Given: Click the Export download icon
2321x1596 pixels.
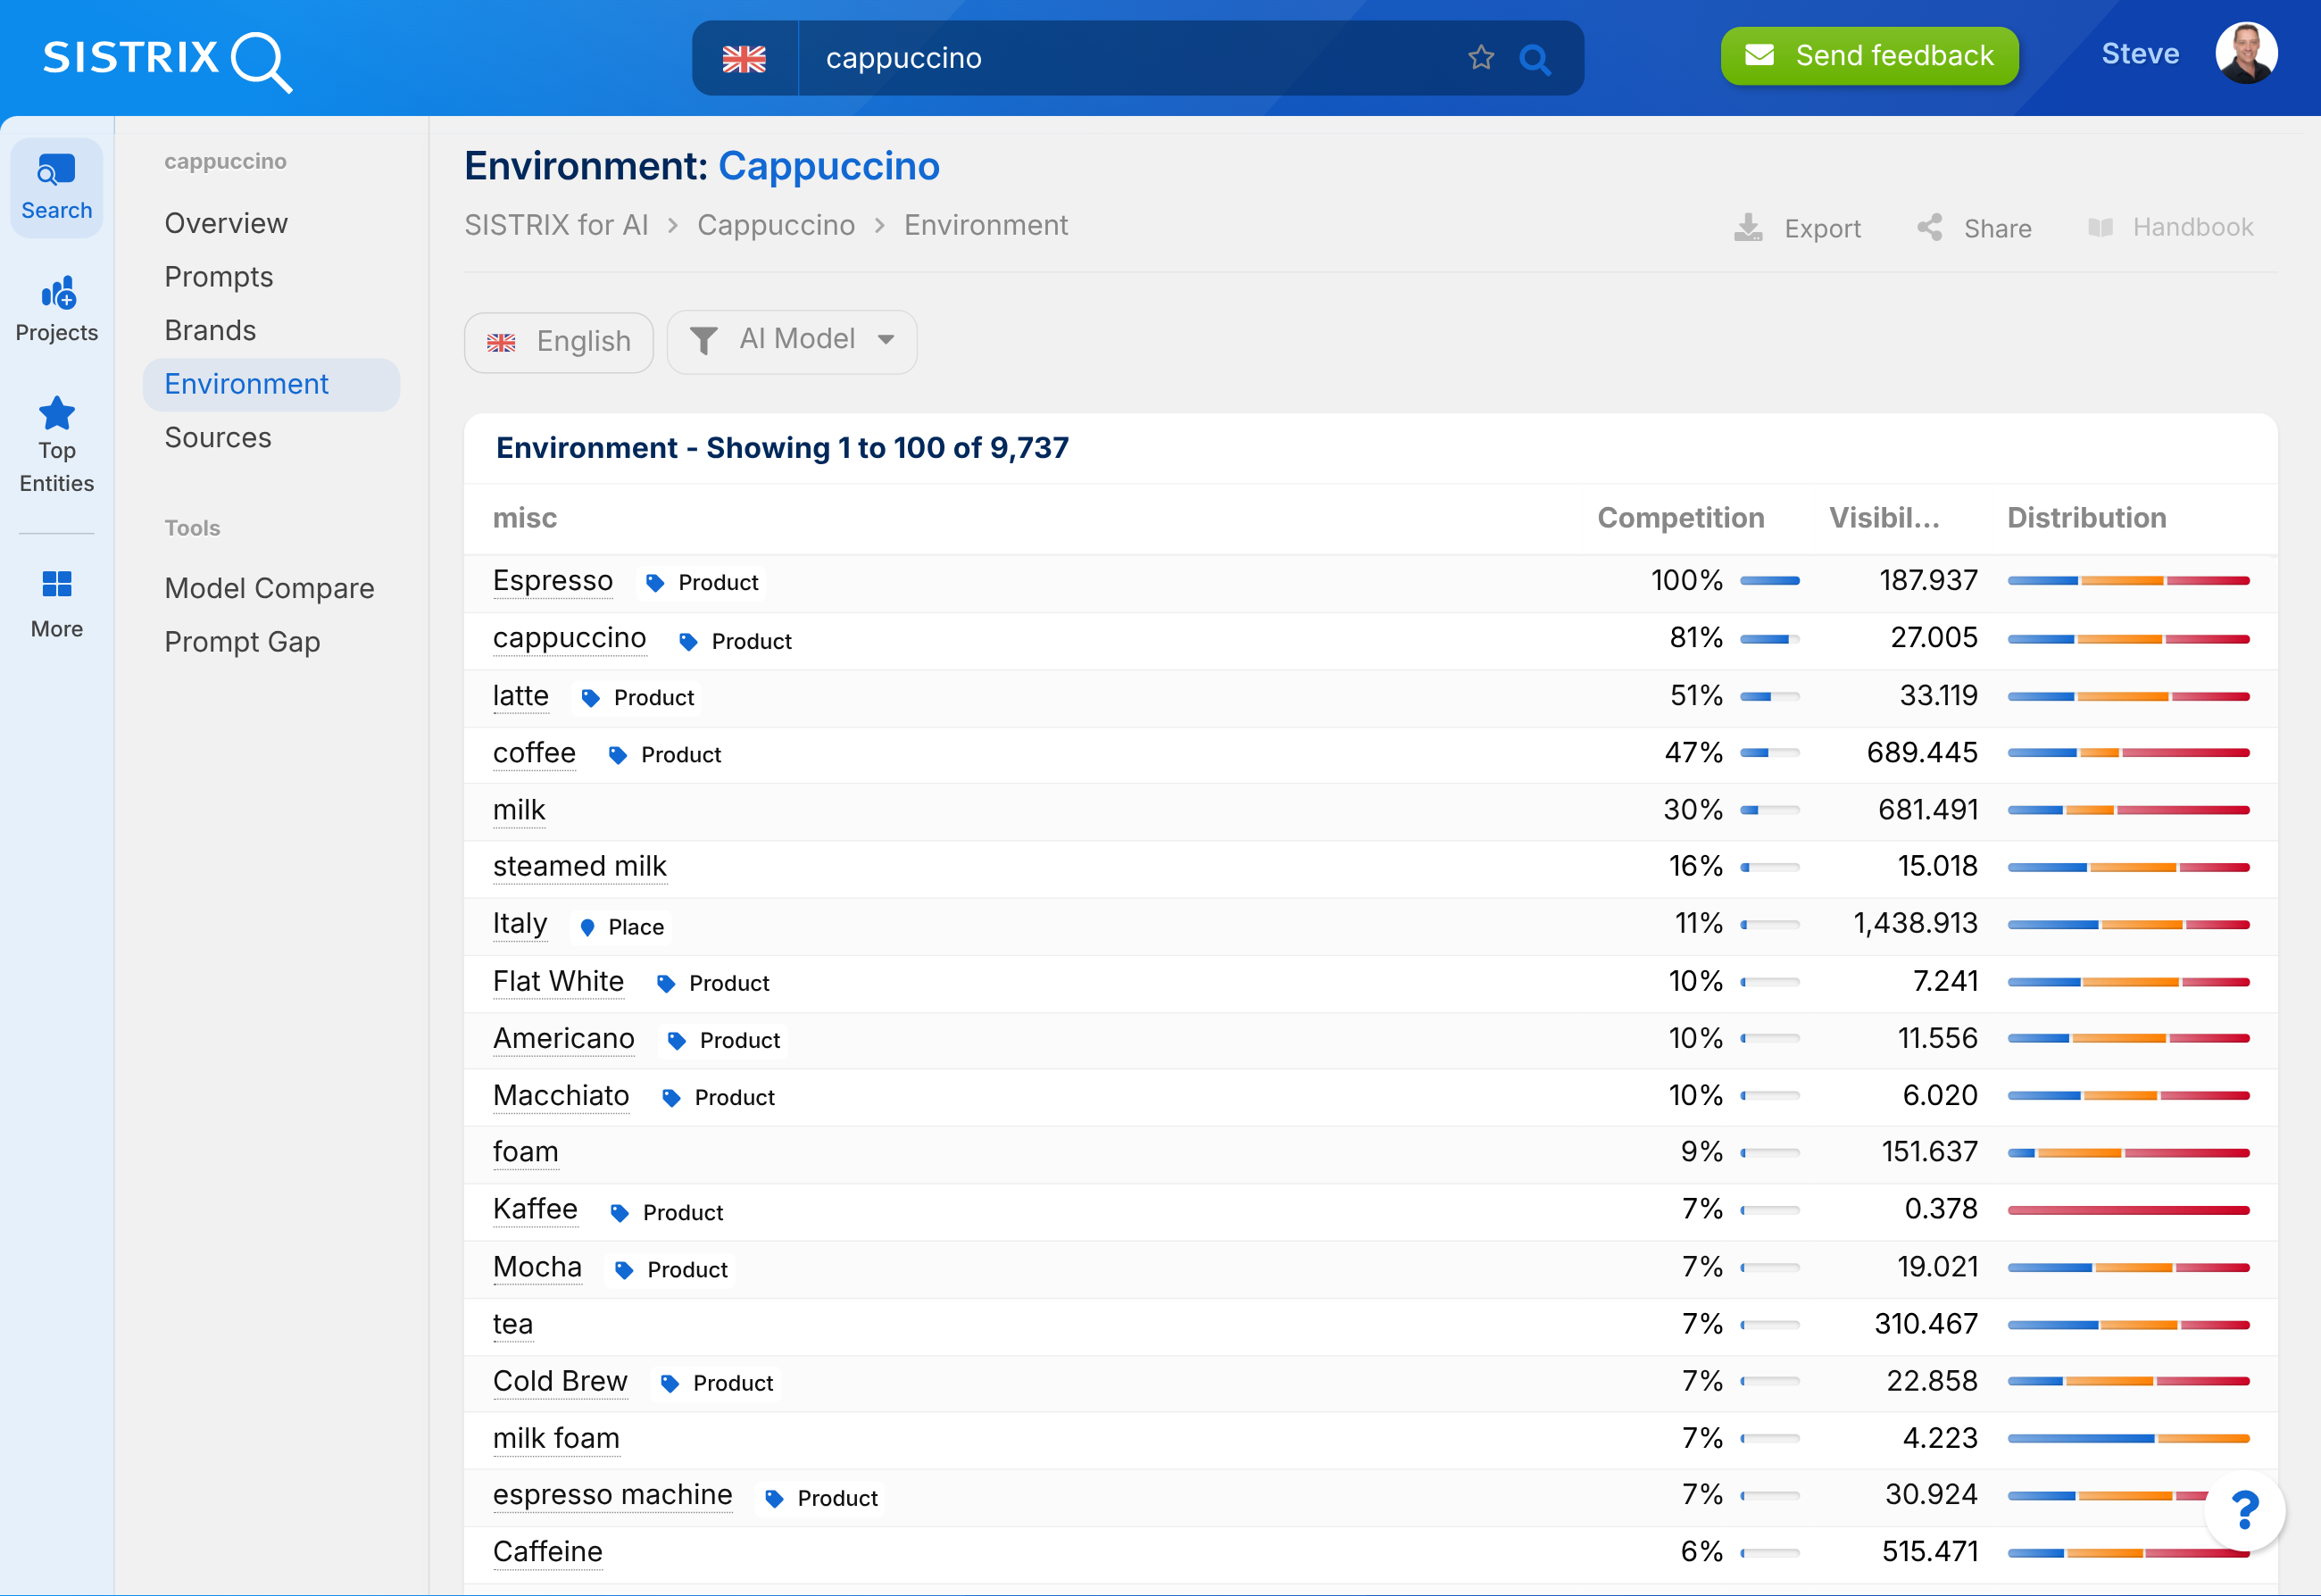Looking at the screenshot, I should pyautogui.click(x=1748, y=228).
